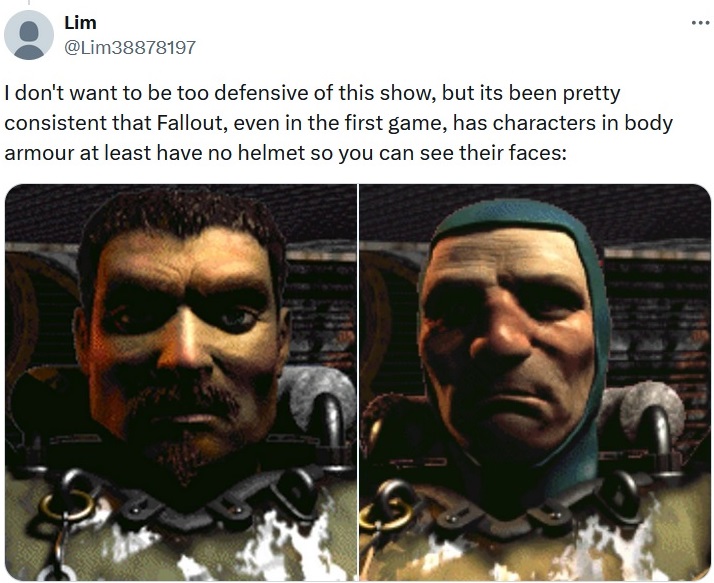The image size is (714, 583).
Task: Click the metal shoulder pipe in right image
Action: [x=657, y=433]
